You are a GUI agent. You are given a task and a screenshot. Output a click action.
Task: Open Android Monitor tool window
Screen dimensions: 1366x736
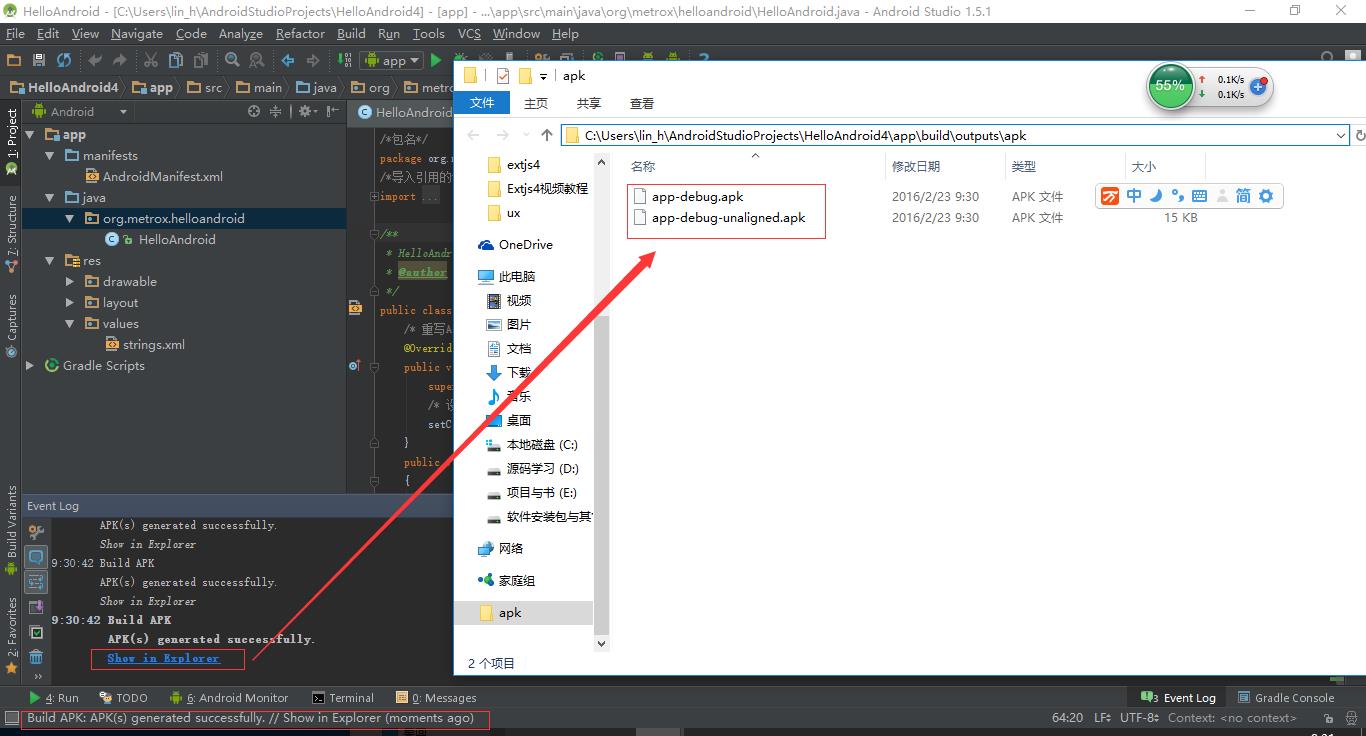[229, 698]
